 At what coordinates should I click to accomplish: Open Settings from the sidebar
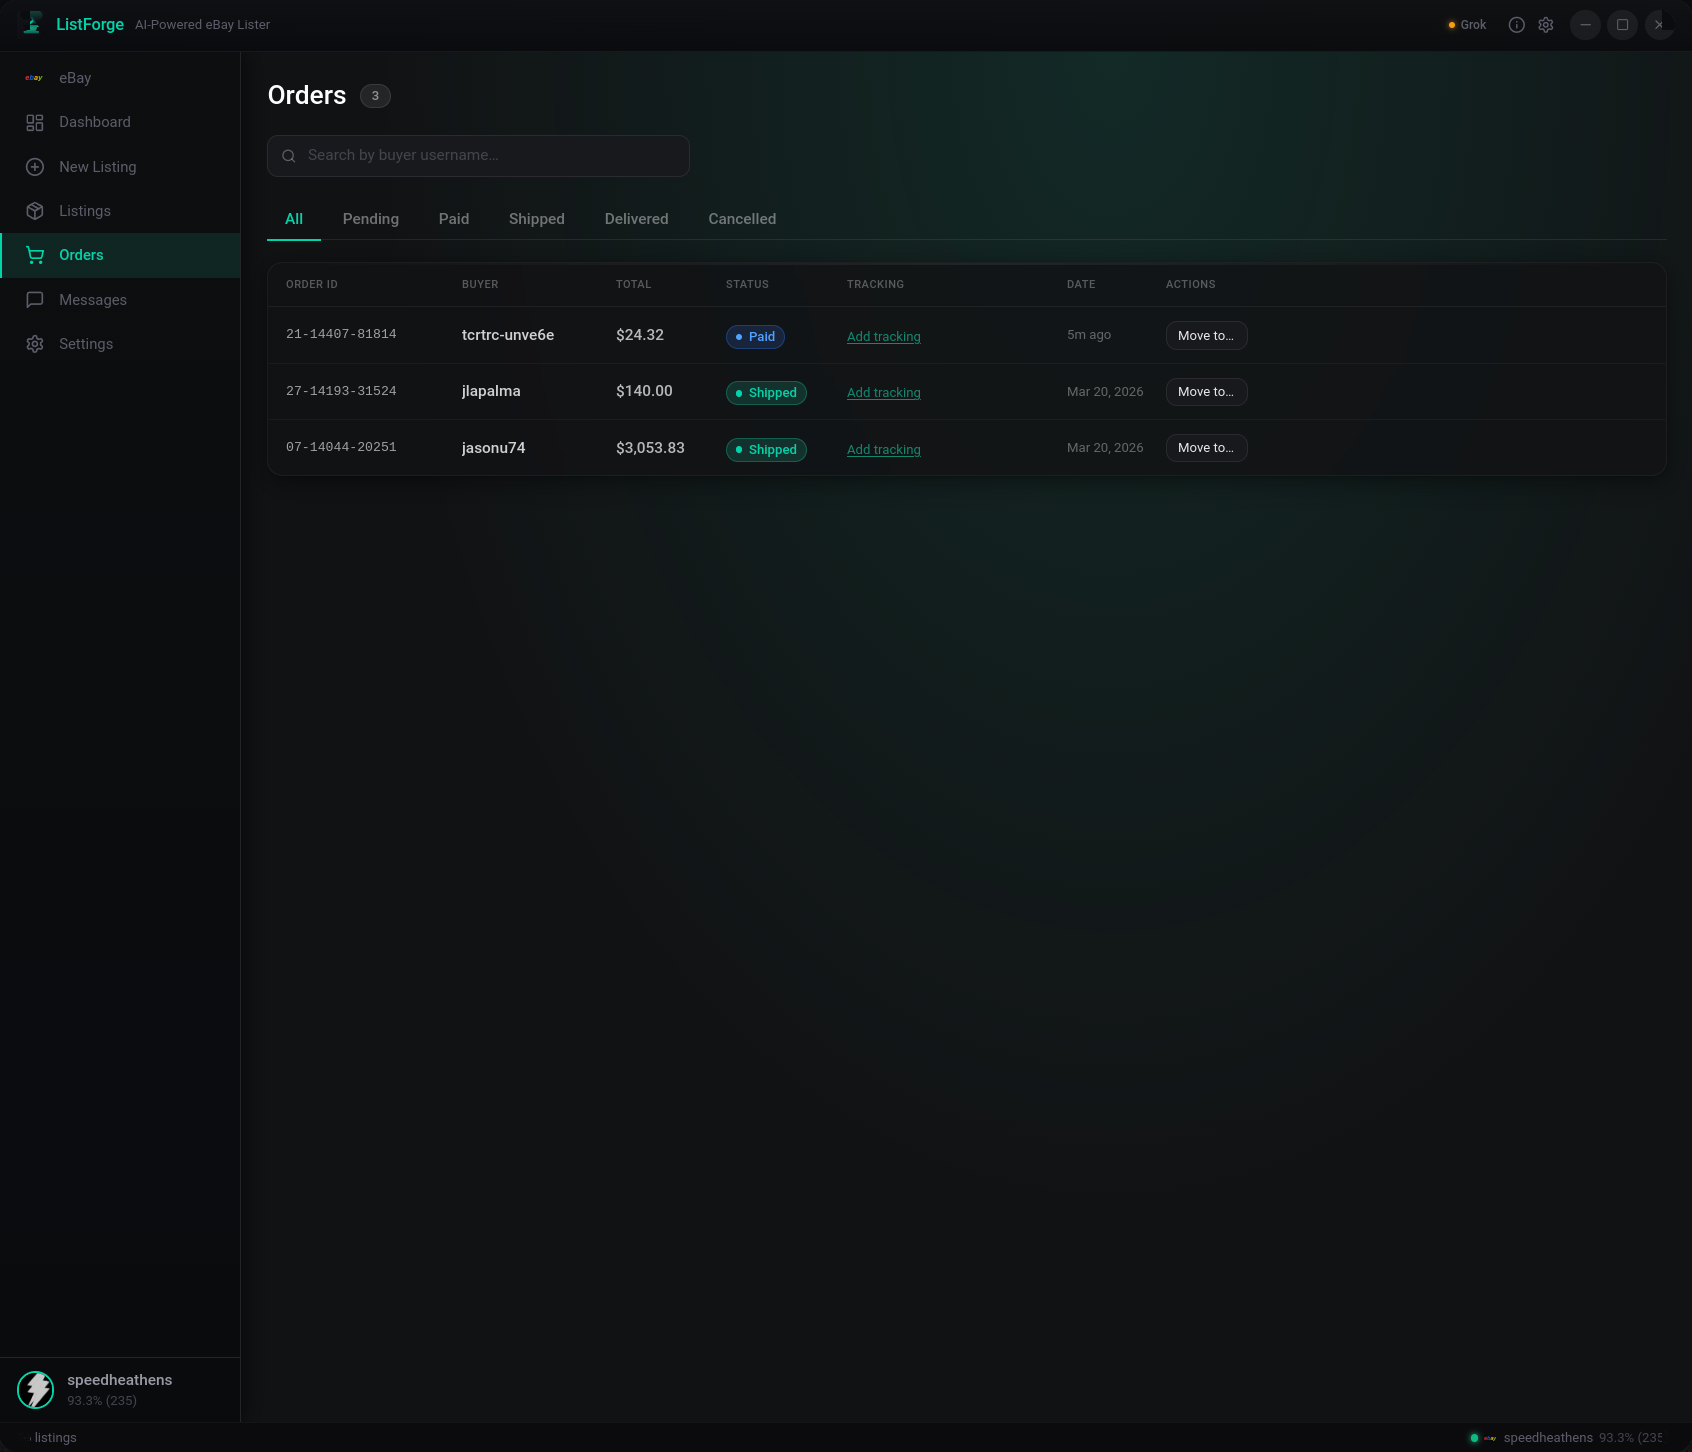click(x=120, y=344)
